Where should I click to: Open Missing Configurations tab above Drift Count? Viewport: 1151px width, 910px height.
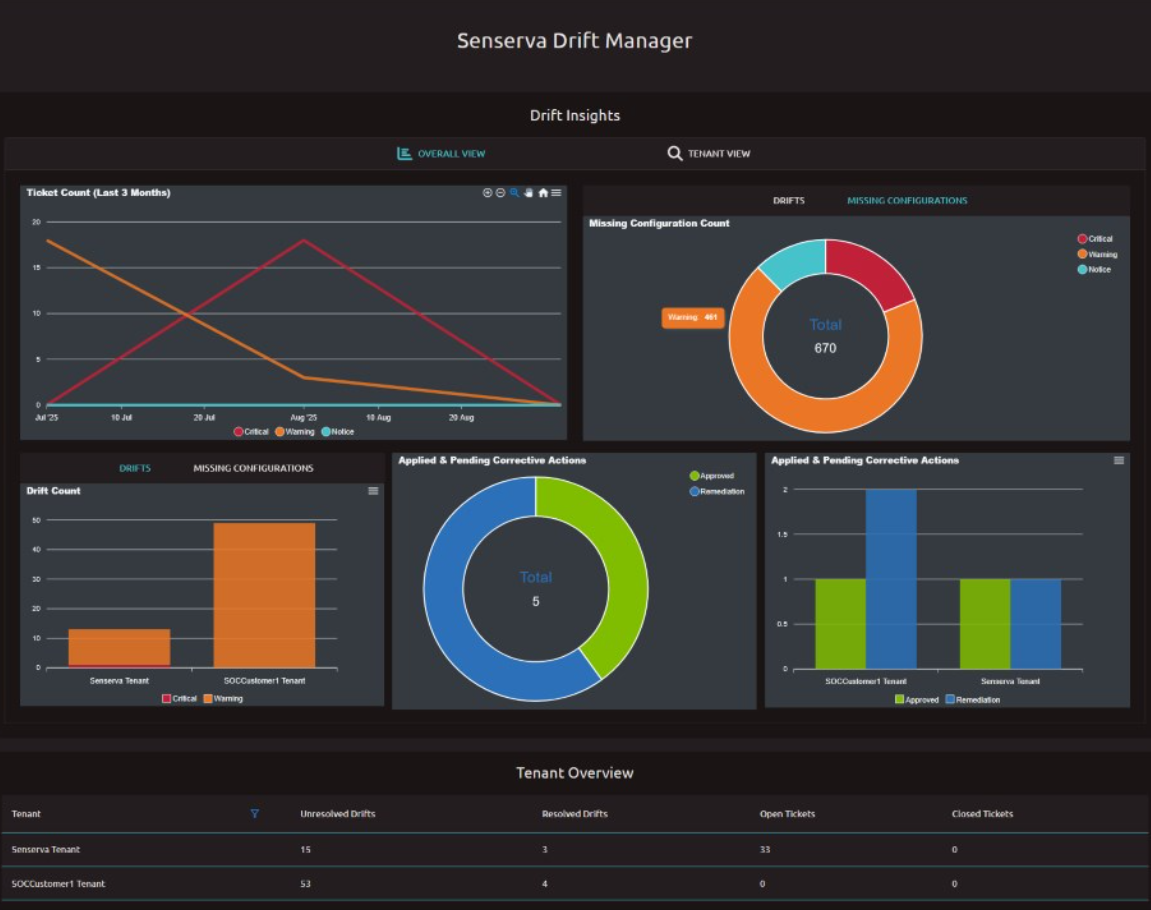click(x=253, y=468)
